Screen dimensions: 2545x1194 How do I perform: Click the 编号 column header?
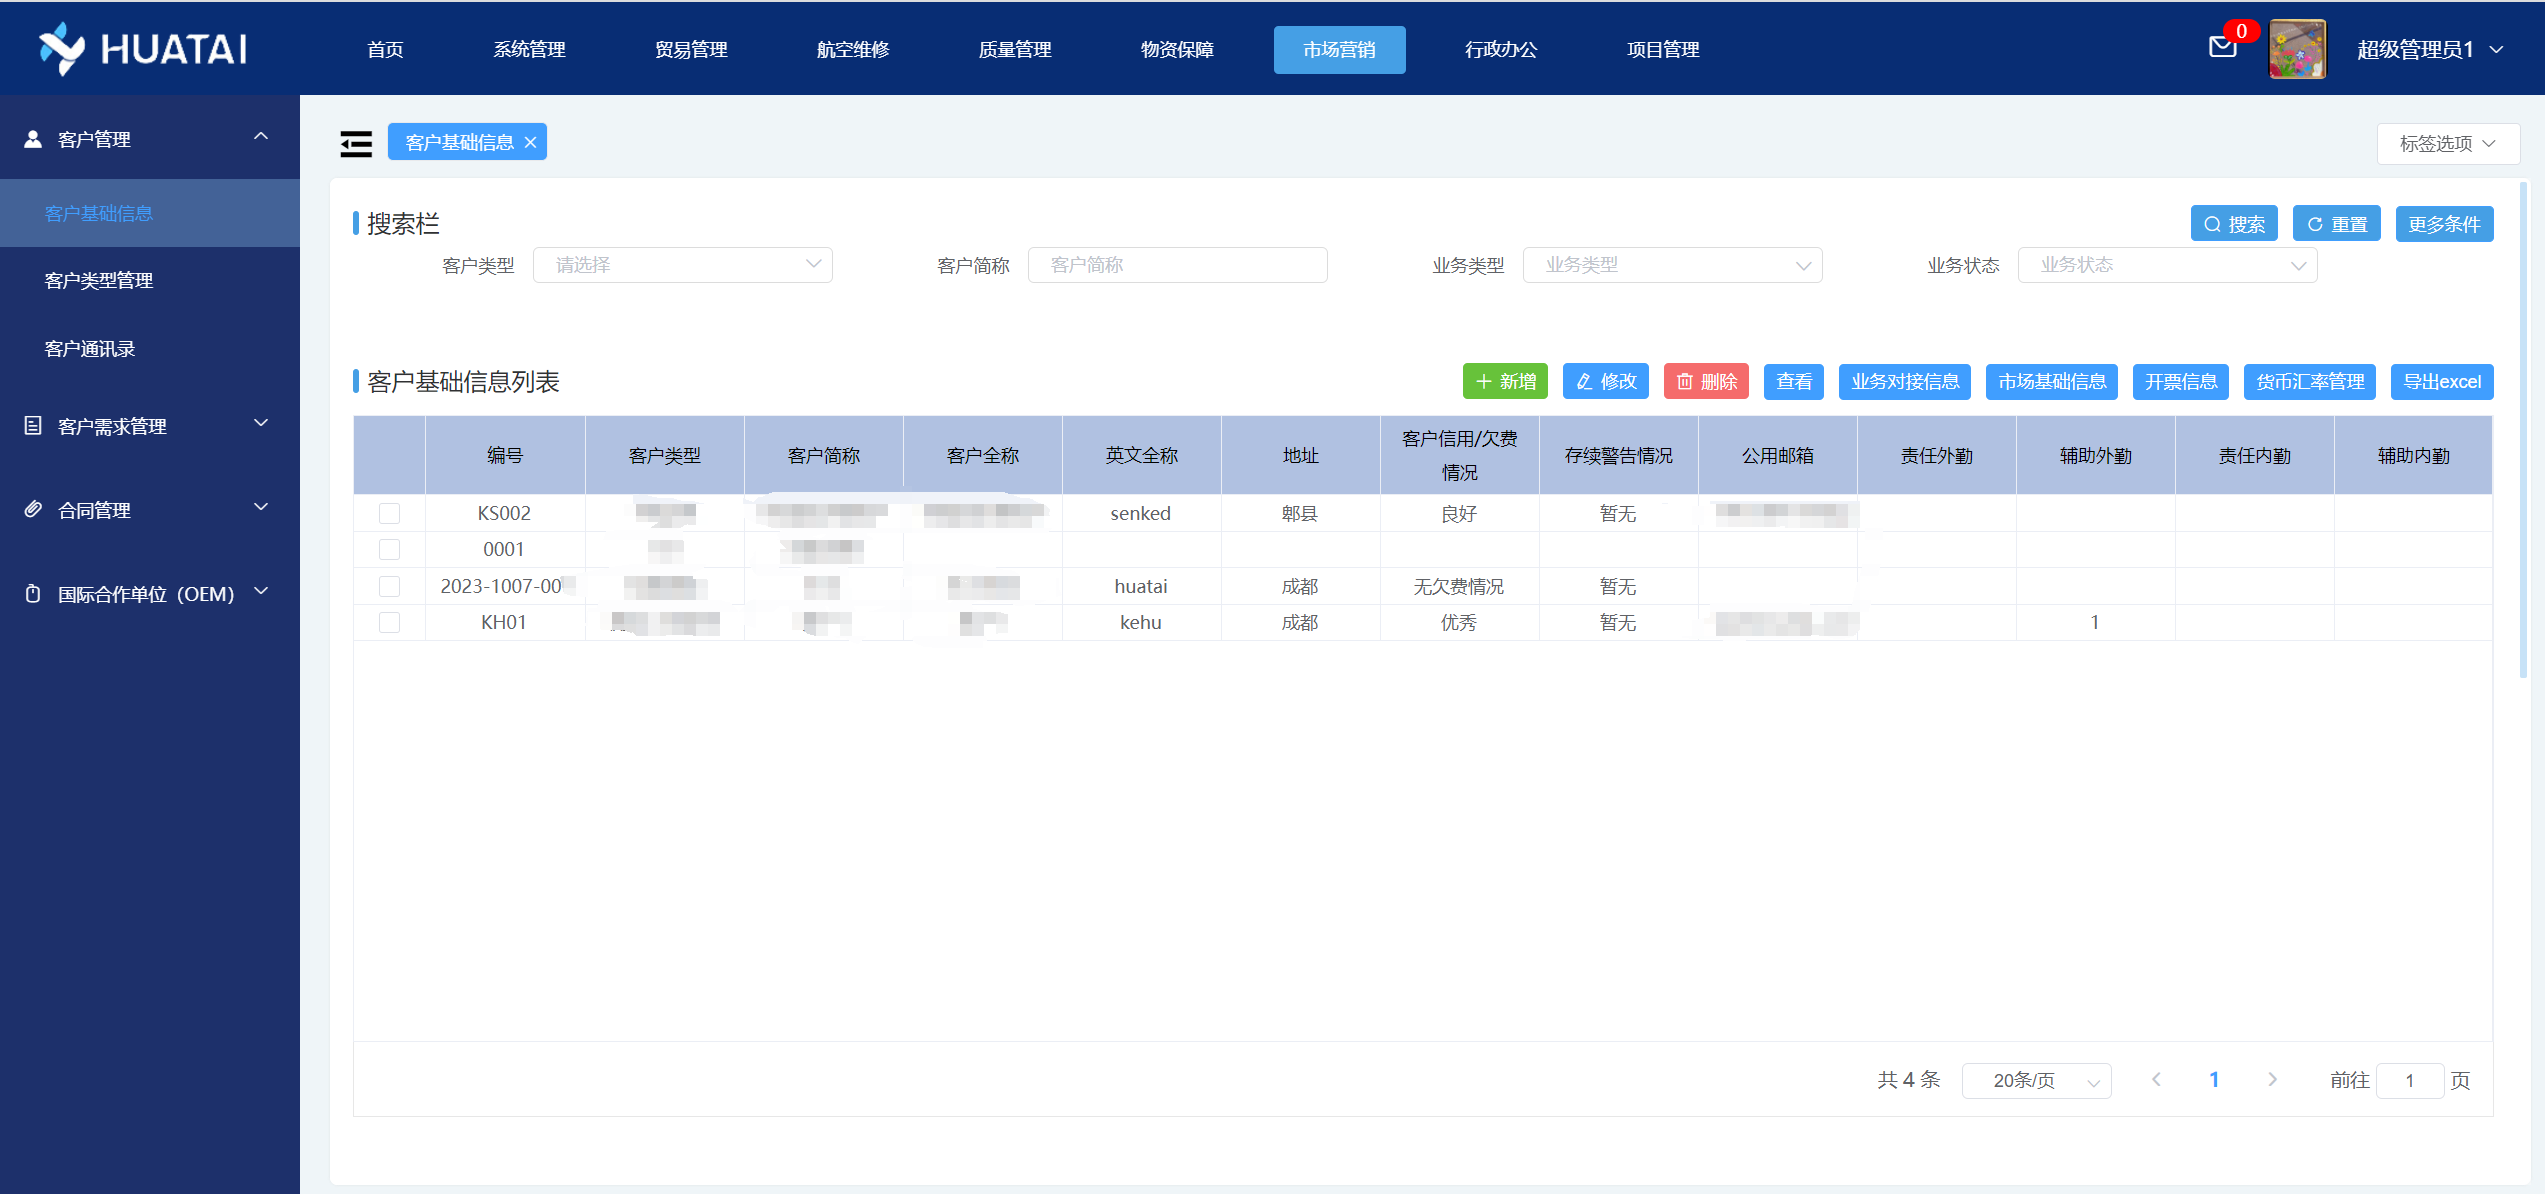click(x=505, y=456)
